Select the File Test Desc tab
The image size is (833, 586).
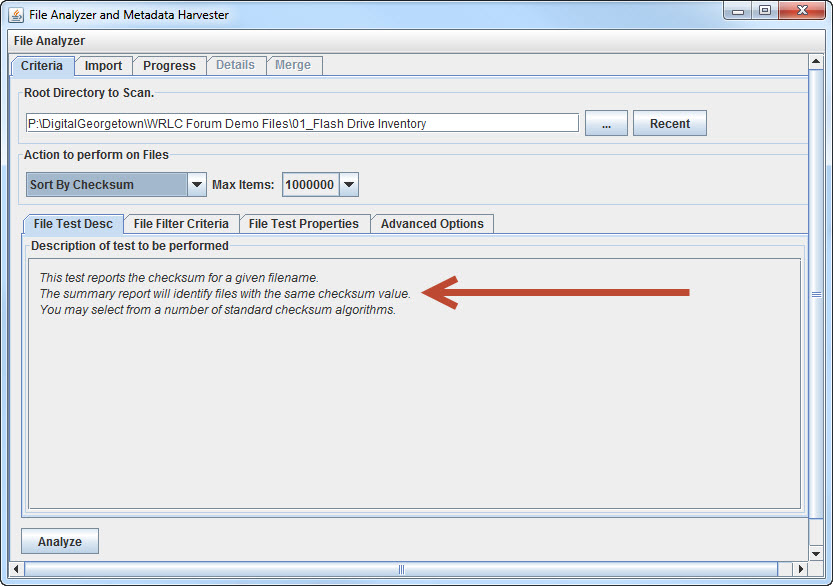coord(73,224)
